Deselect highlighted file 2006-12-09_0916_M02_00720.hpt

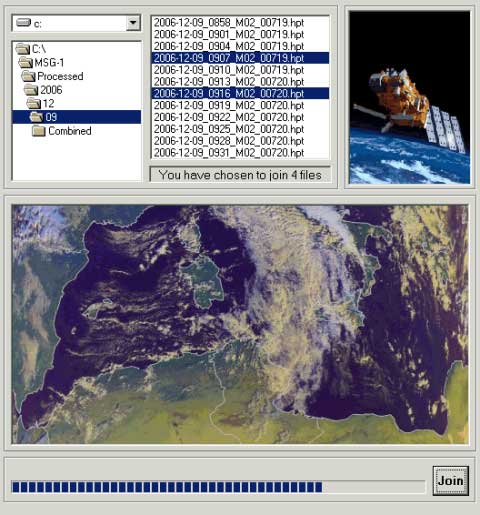tap(240, 93)
